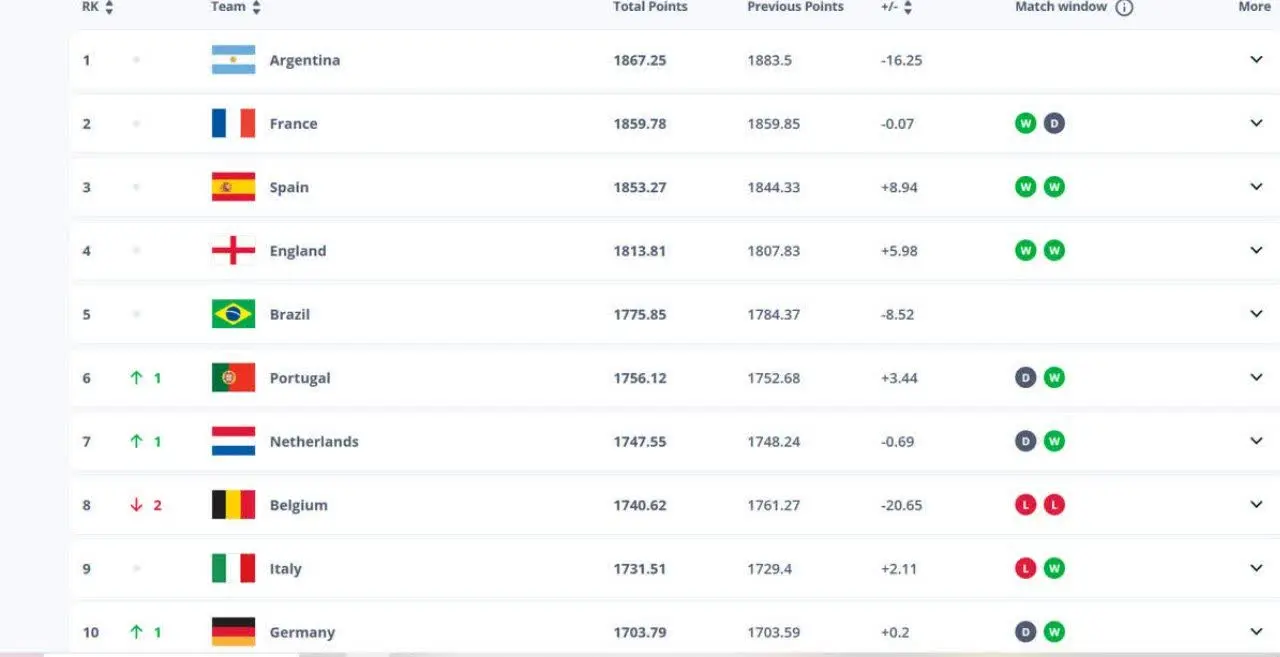Image resolution: width=1280 pixels, height=657 pixels.
Task: Expand the Argentina row details
Action: [1256, 60]
